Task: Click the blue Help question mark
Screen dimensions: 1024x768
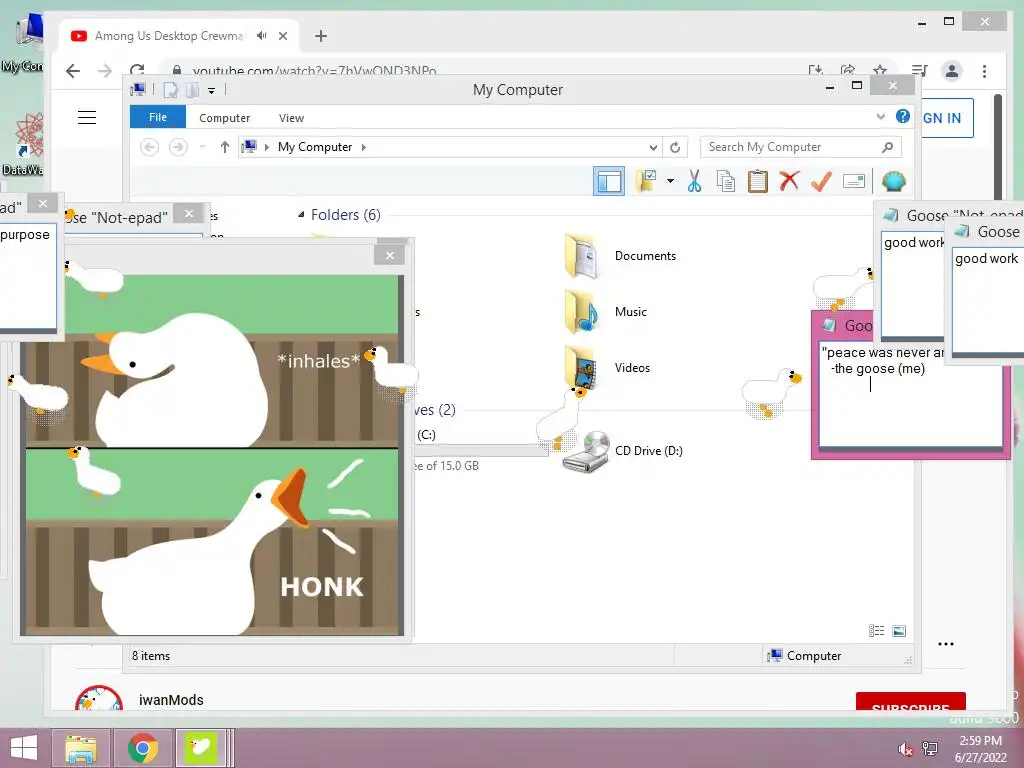Action: [903, 116]
